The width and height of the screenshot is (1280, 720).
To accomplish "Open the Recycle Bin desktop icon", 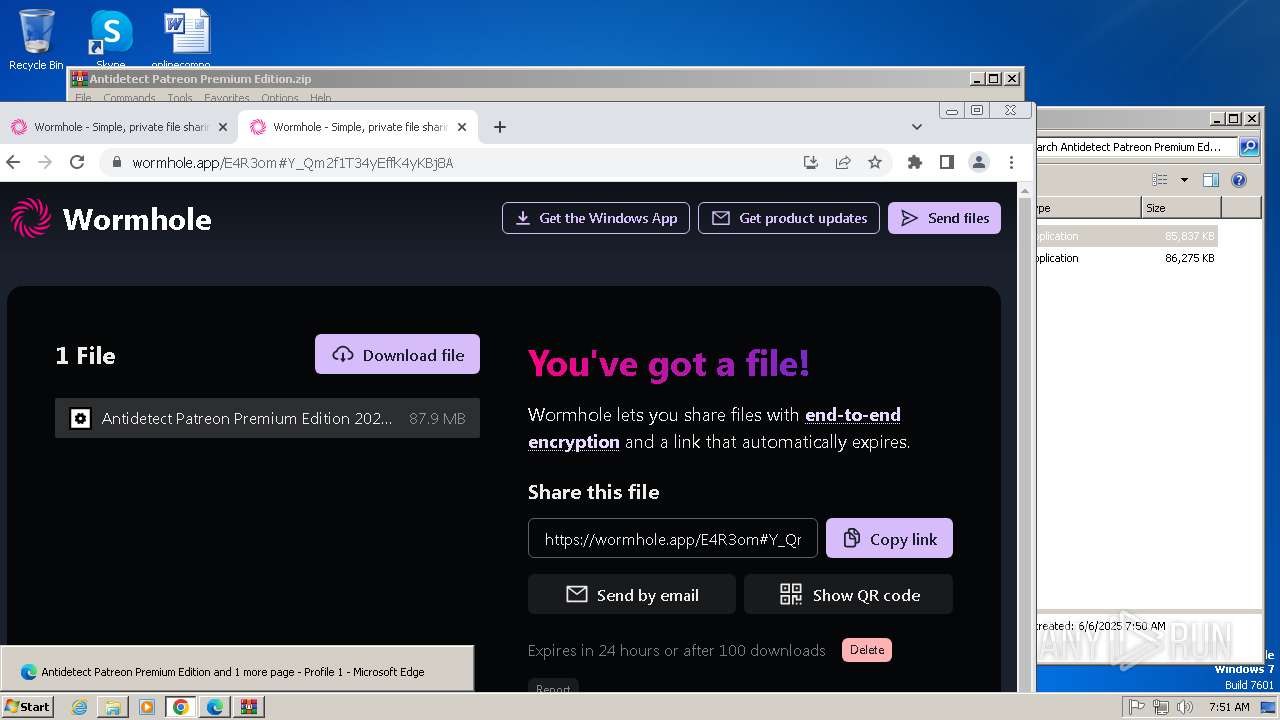I will point(36,40).
